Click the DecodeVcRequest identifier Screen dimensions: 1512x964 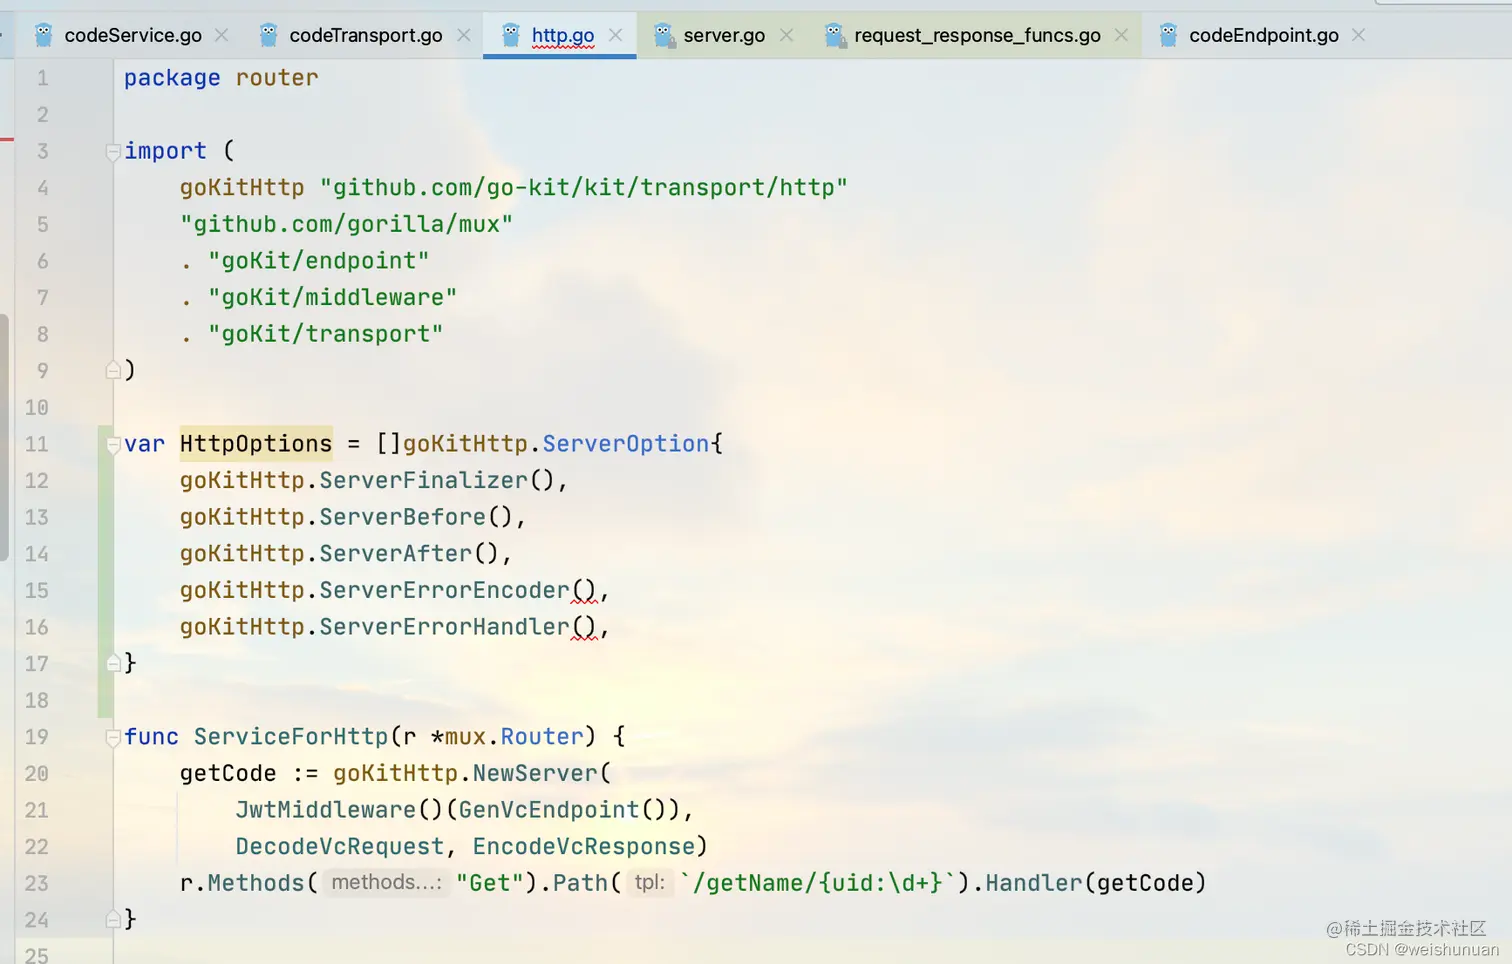[340, 846]
